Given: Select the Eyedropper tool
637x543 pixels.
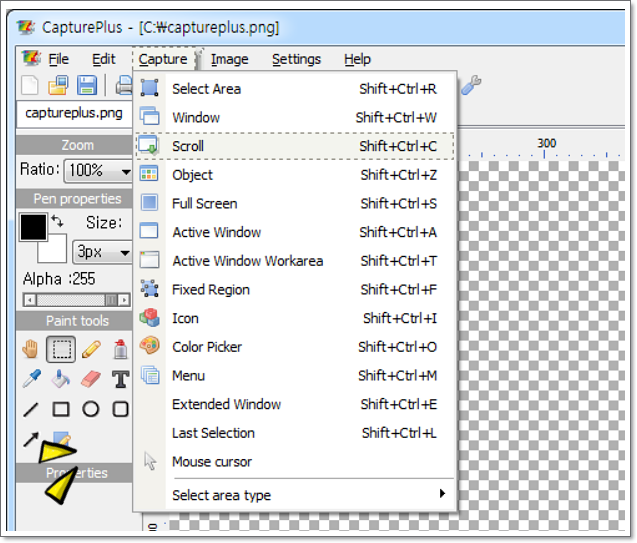Looking at the screenshot, I should [x=32, y=378].
